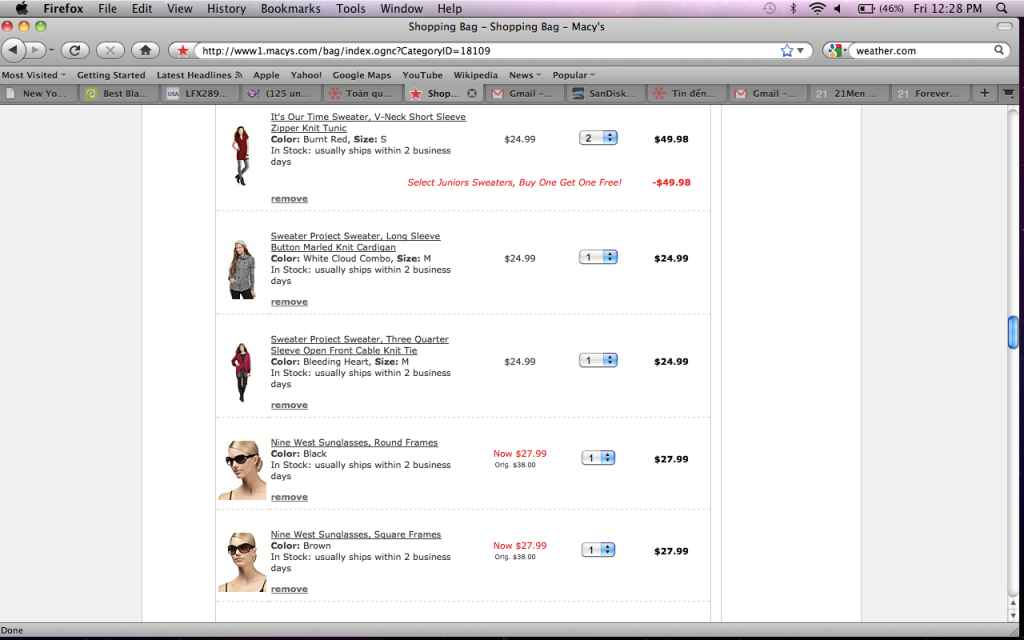Screen dimensions: 1024x640
Task: Bookmark this page with the star icon
Action: pyautogui.click(x=787, y=50)
